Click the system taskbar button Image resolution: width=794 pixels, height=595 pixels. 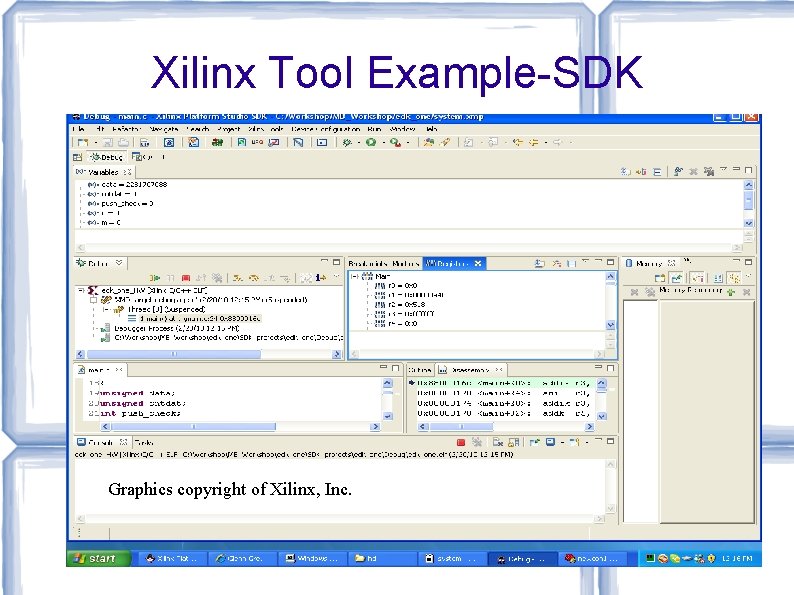tap(452, 559)
